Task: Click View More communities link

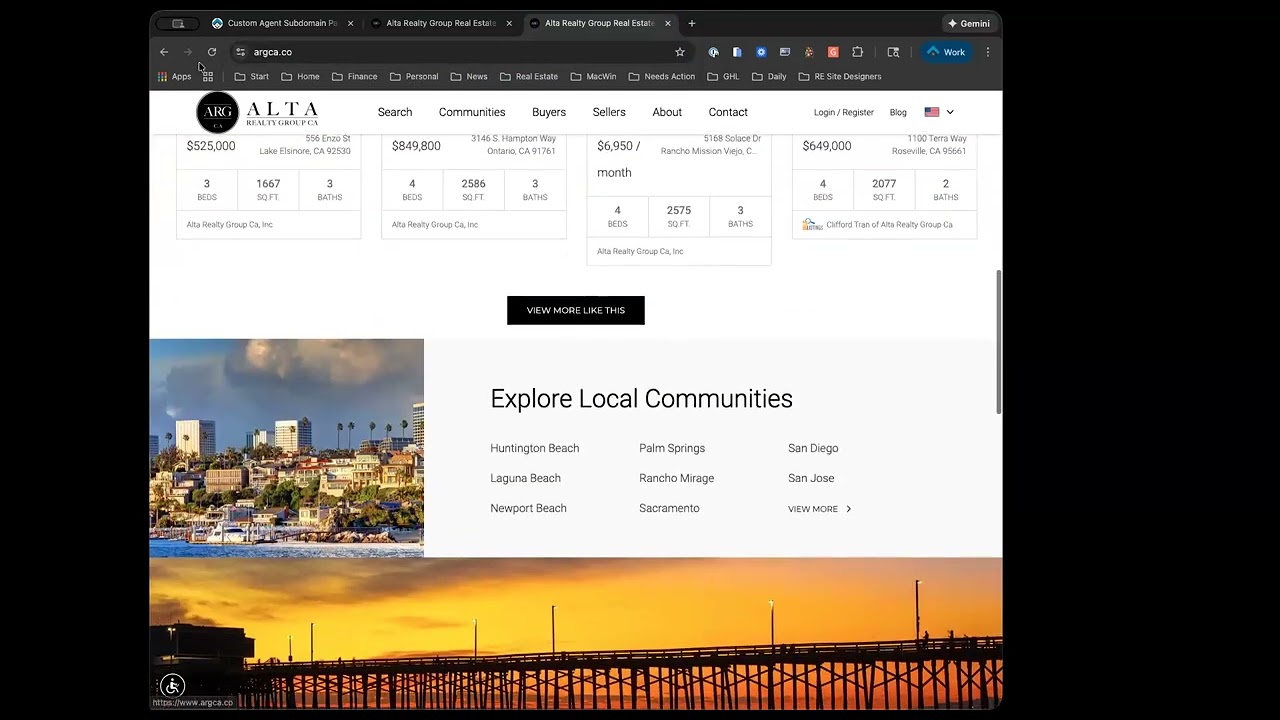Action: tap(820, 509)
